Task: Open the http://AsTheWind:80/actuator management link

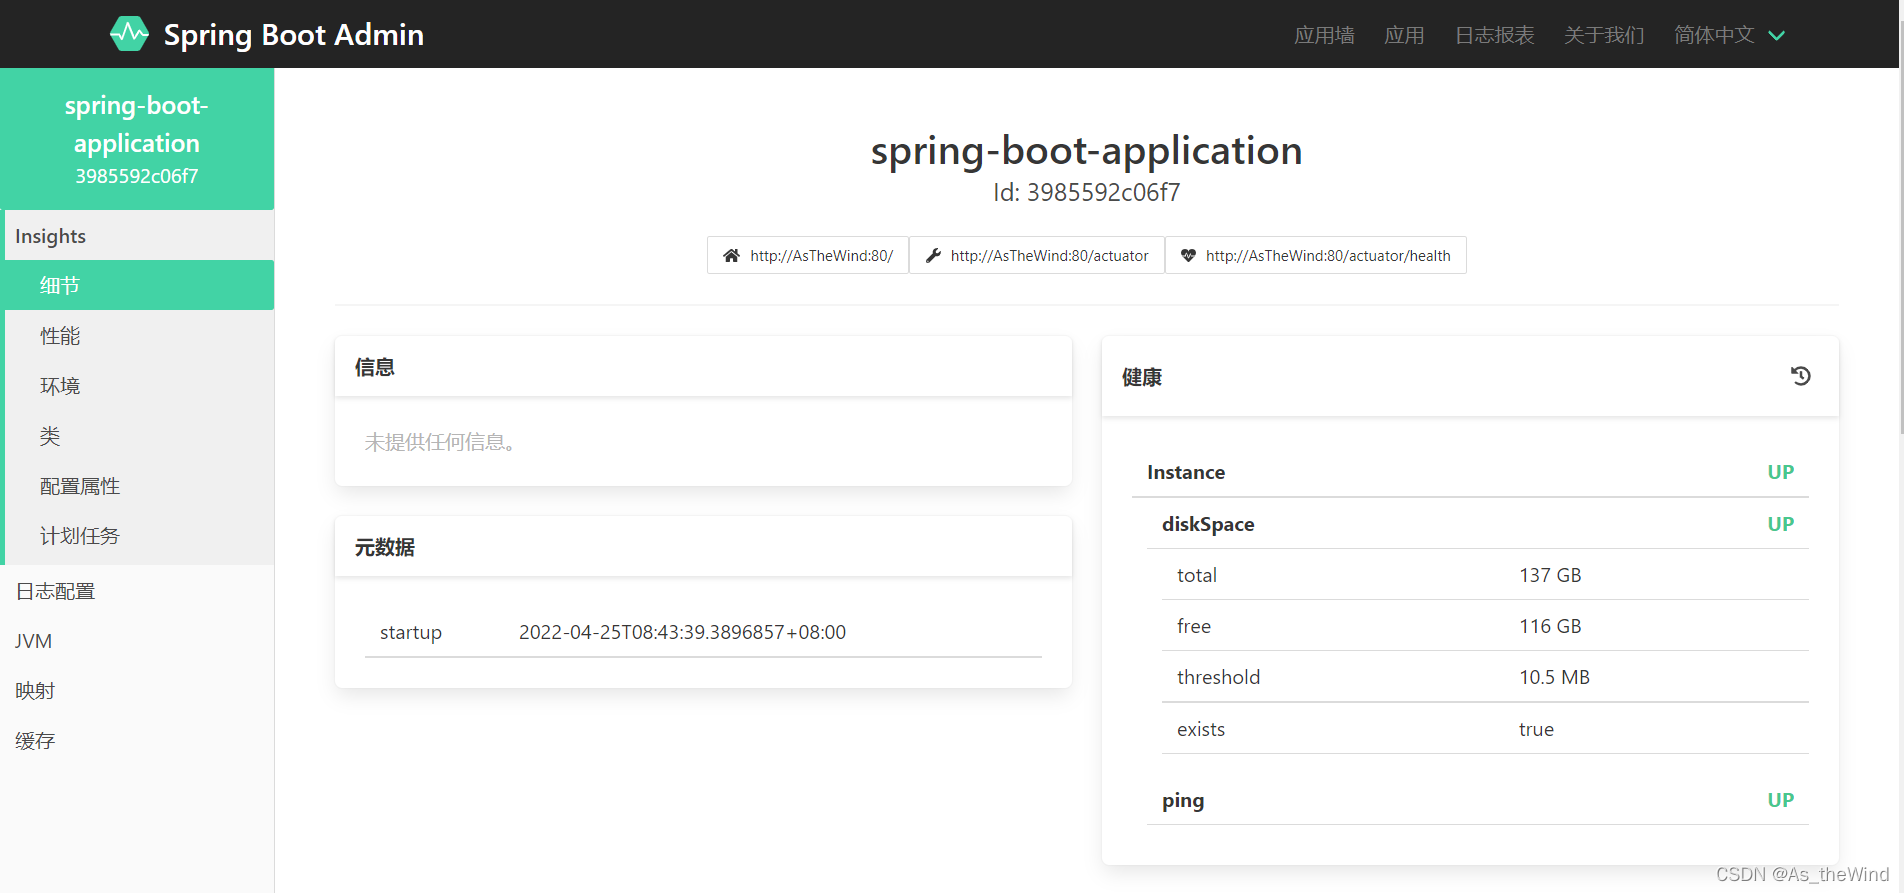Action: click(1037, 255)
